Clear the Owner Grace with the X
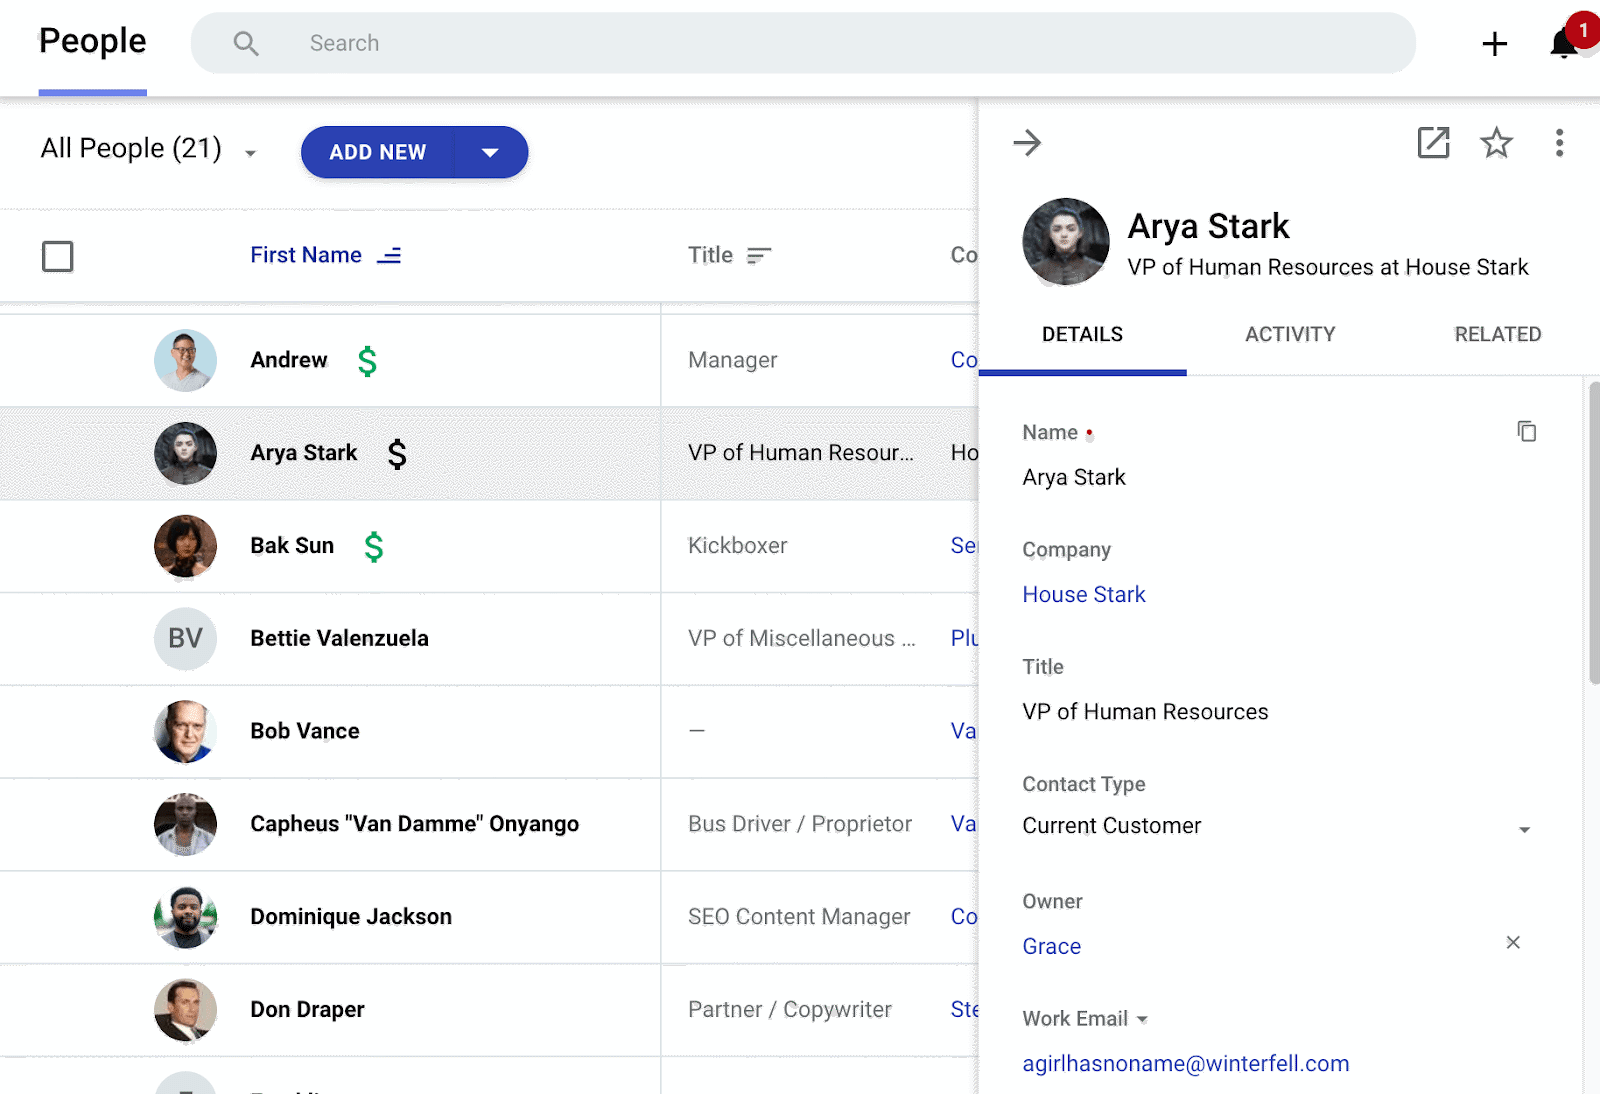Screen dimensions: 1600x1094 point(1513,942)
